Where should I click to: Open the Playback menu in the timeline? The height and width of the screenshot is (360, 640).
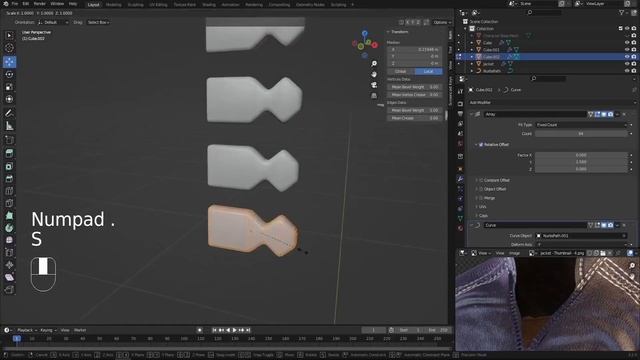tap(27, 330)
